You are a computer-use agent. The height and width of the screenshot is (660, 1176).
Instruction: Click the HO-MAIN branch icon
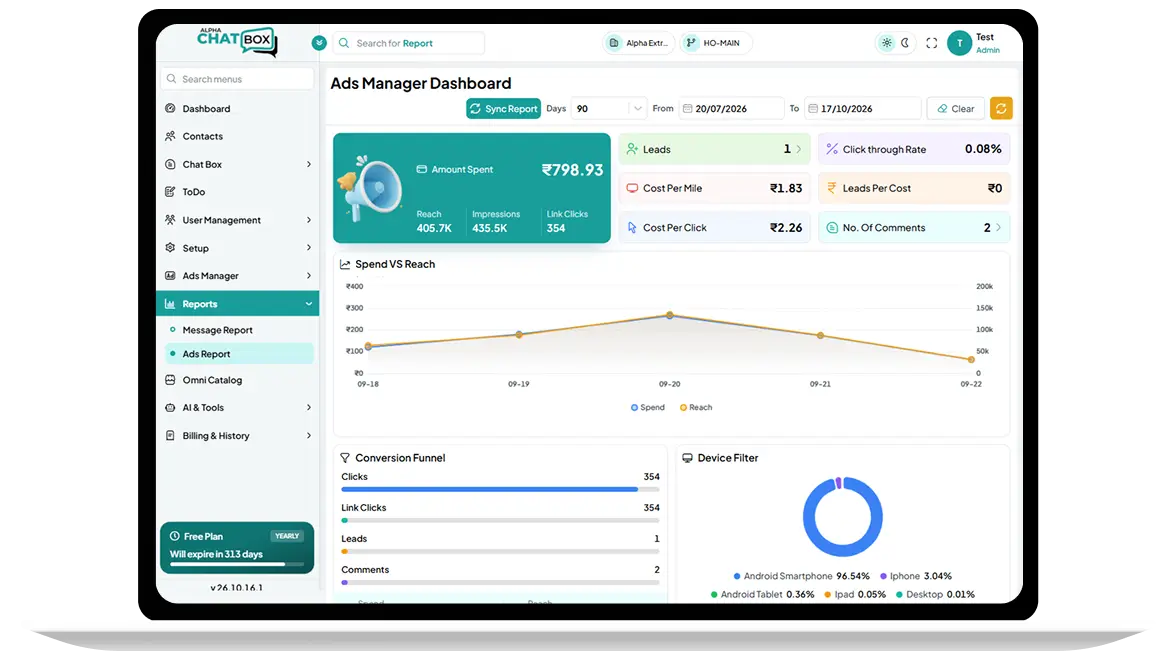click(691, 43)
